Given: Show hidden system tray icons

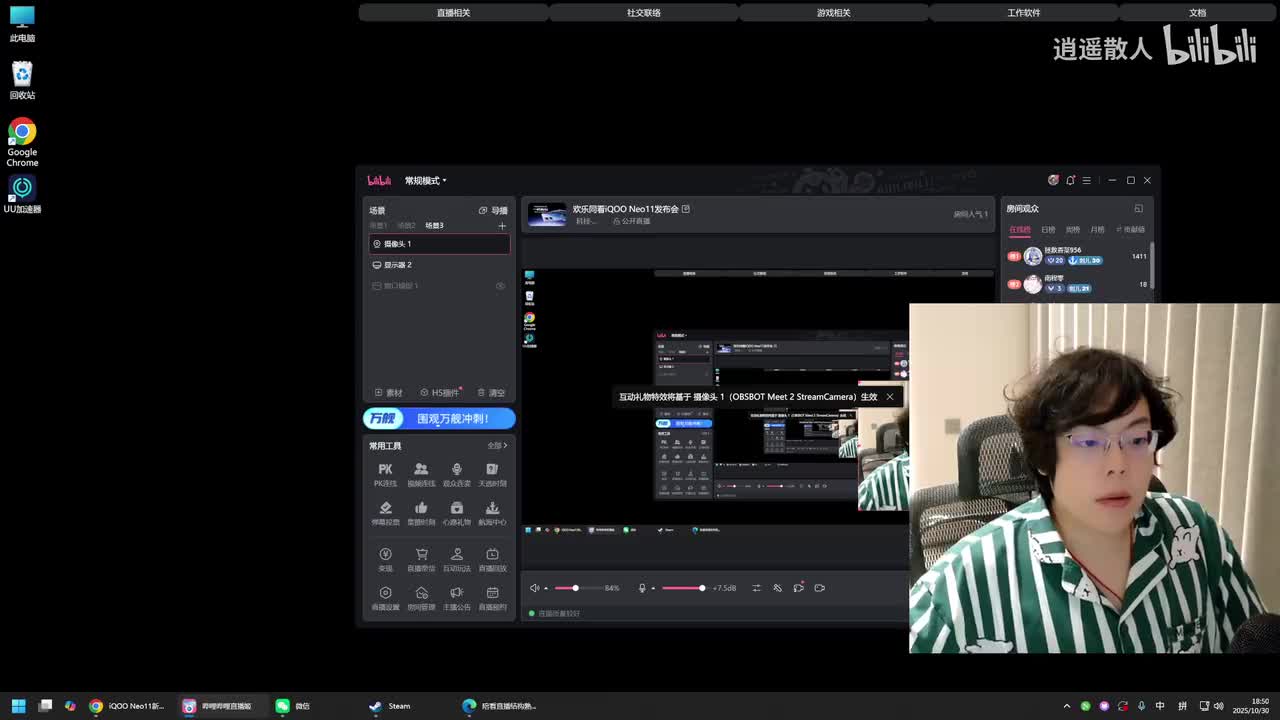Looking at the screenshot, I should (x=1066, y=706).
